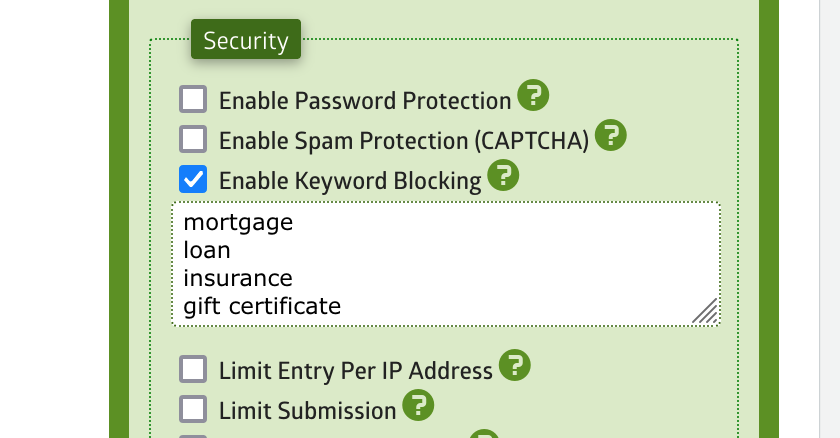Screen dimensions: 840x438
Task: Click the Security section header
Action: (246, 40)
